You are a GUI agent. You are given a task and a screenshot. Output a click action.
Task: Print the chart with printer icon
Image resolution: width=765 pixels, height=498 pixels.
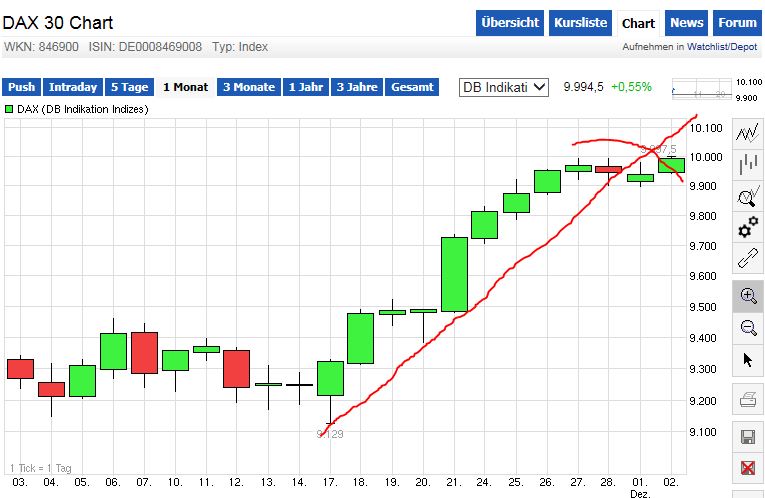click(748, 399)
